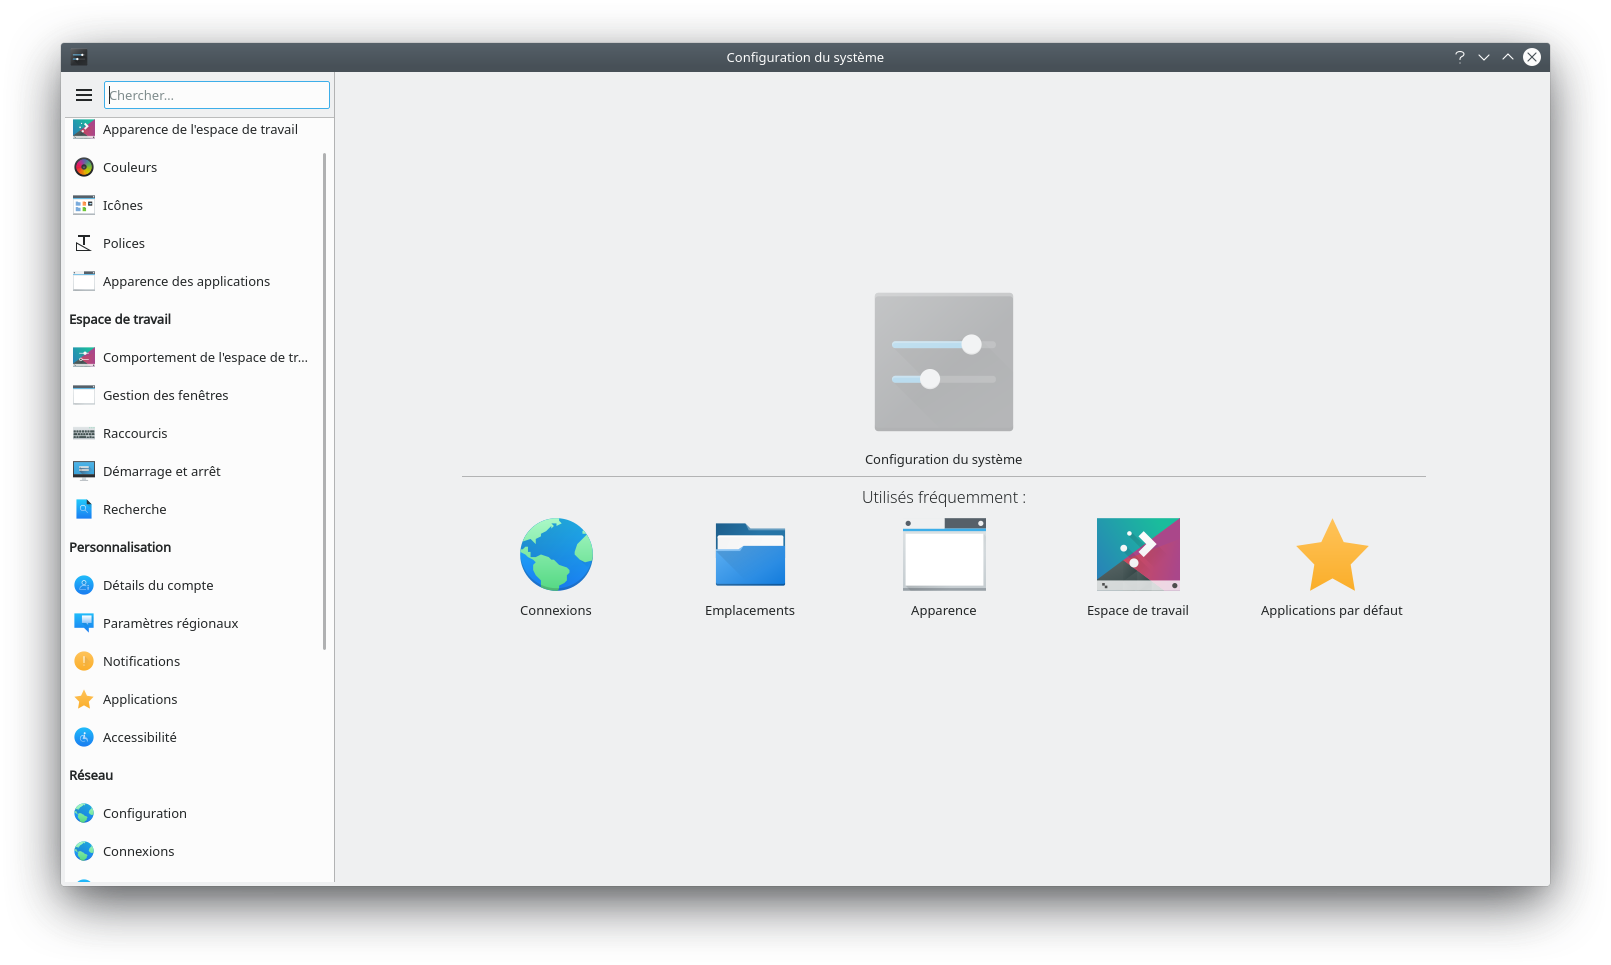Click the Chercher search field
Viewport: 1611px width, 965px height.
[217, 95]
